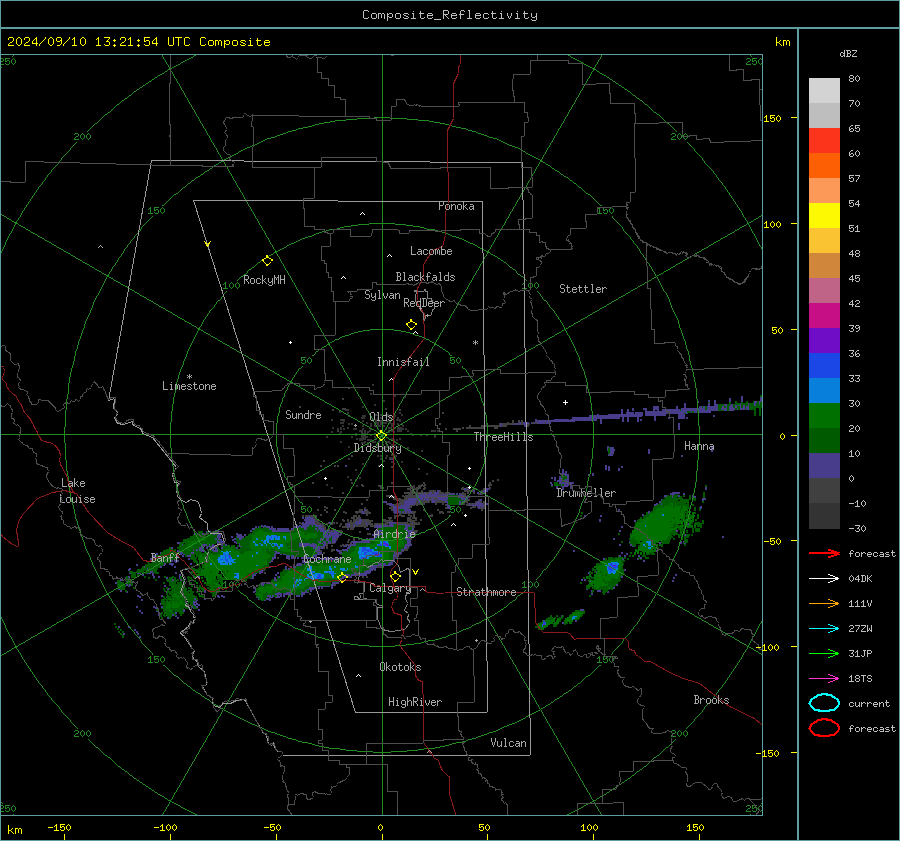Click the Innisfail label

403,362
